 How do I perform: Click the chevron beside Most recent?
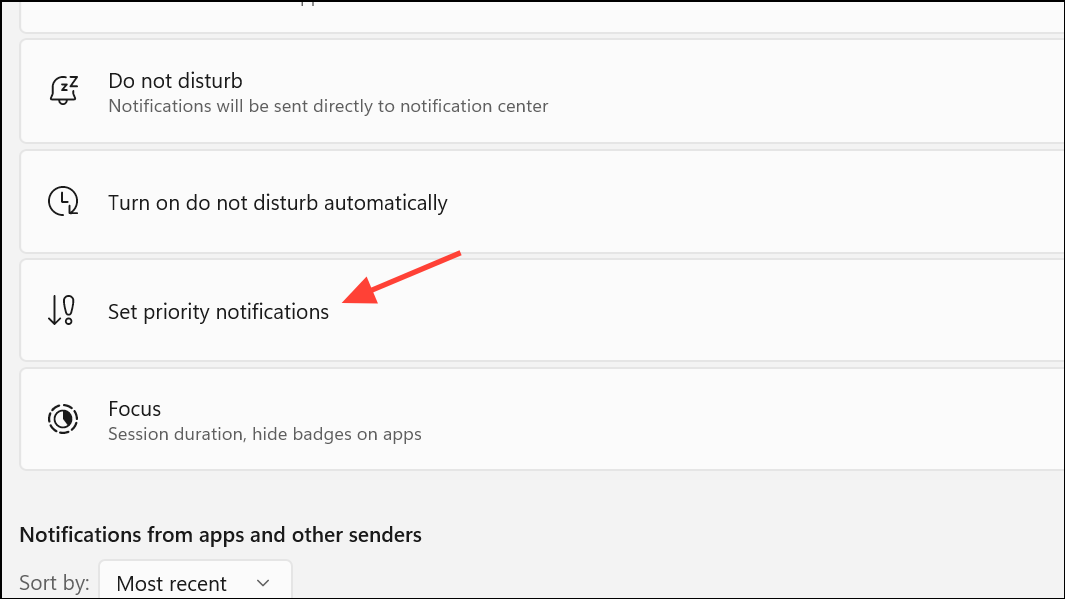[264, 583]
